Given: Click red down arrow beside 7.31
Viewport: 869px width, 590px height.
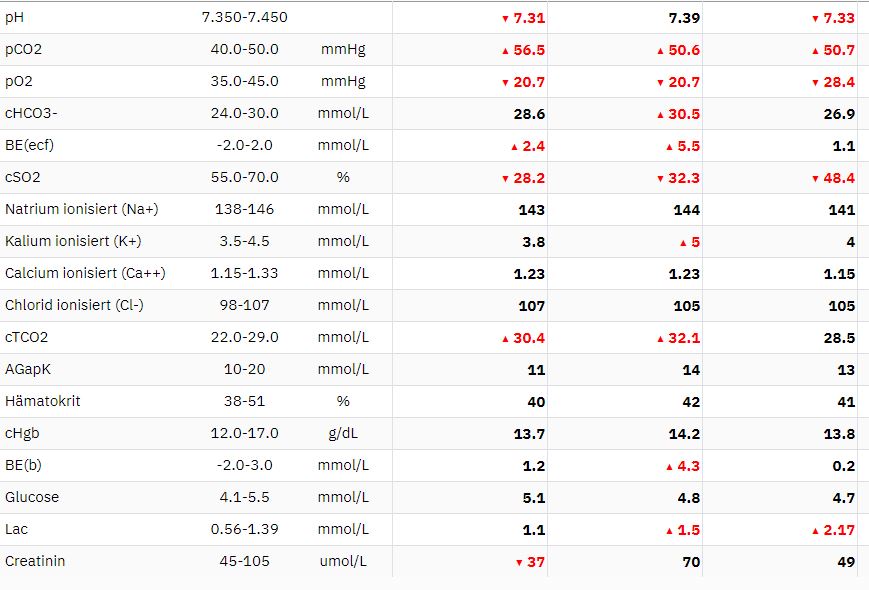Looking at the screenshot, I should [x=505, y=19].
